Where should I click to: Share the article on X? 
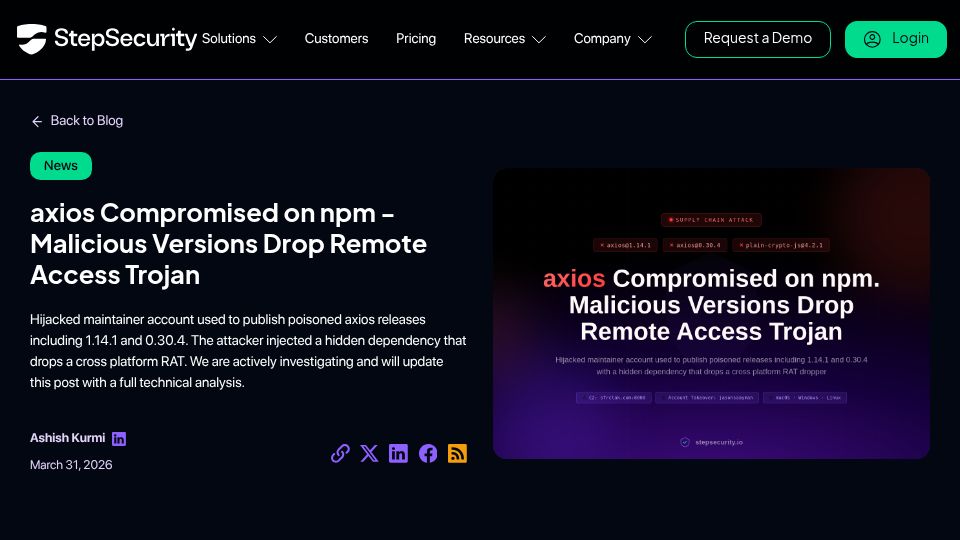[x=369, y=453]
